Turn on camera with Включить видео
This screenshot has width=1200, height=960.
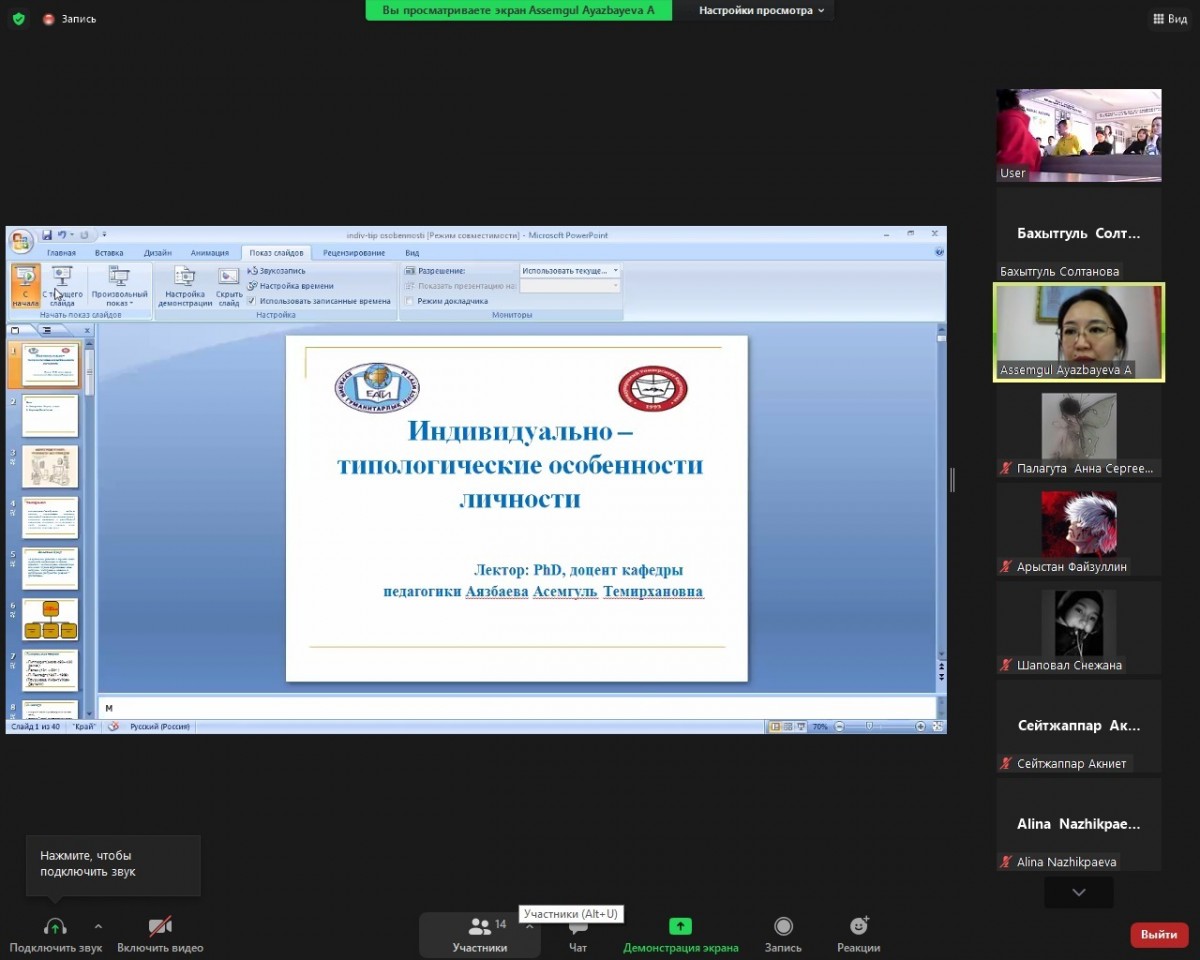click(x=160, y=927)
